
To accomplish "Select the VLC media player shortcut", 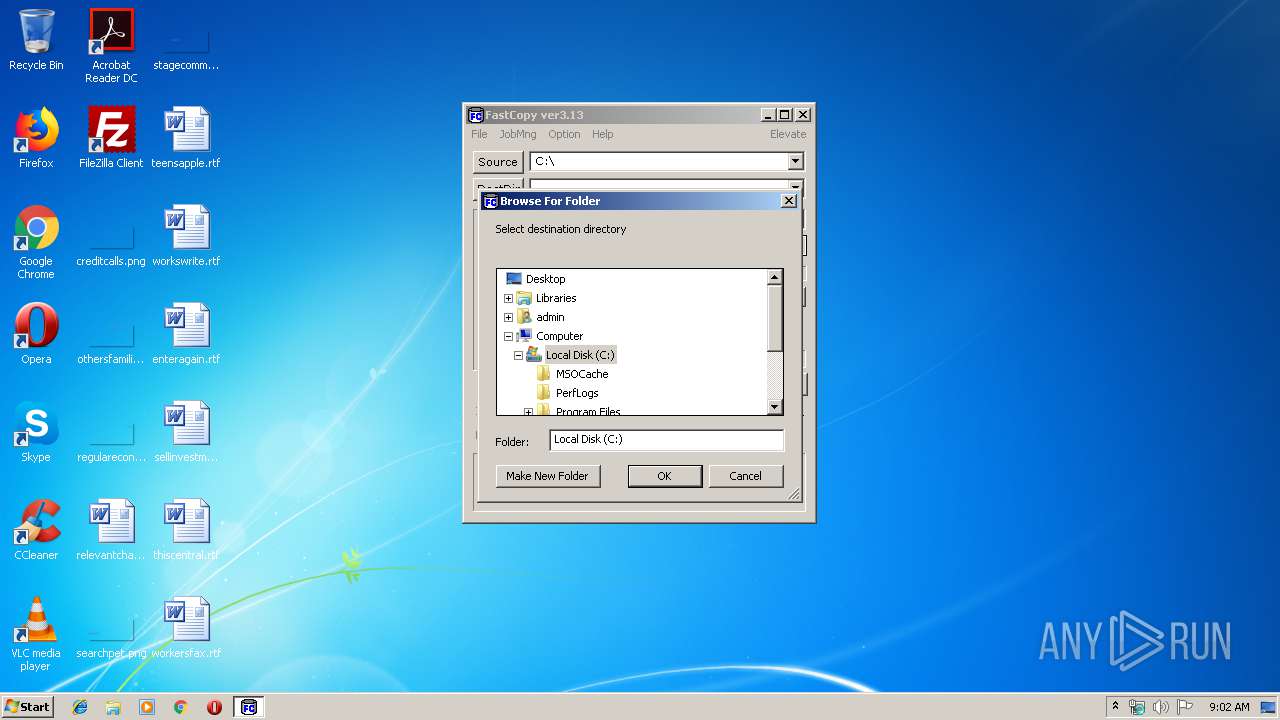I will point(36,634).
